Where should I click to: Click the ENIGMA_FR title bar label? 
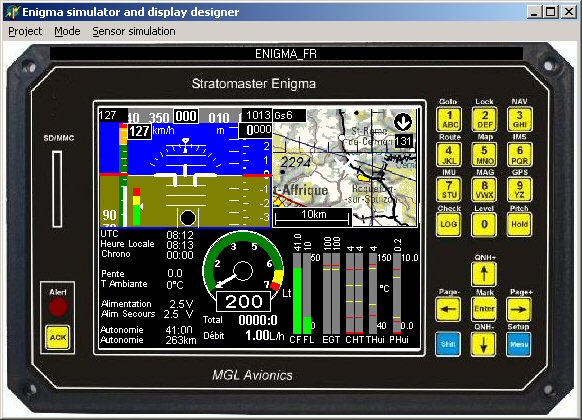(286, 54)
